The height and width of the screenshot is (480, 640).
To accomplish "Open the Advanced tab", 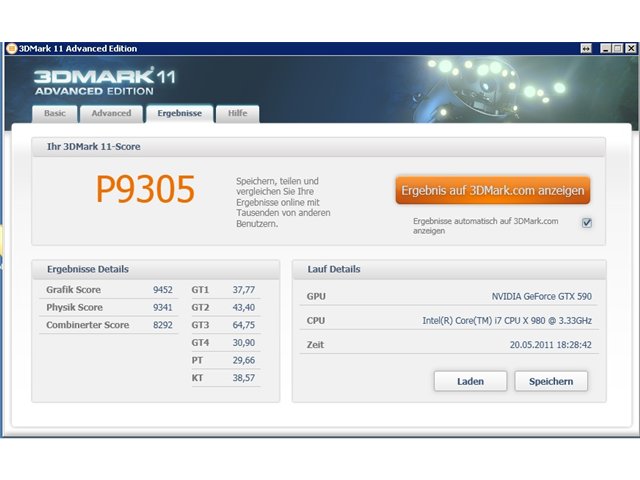I will coord(111,113).
